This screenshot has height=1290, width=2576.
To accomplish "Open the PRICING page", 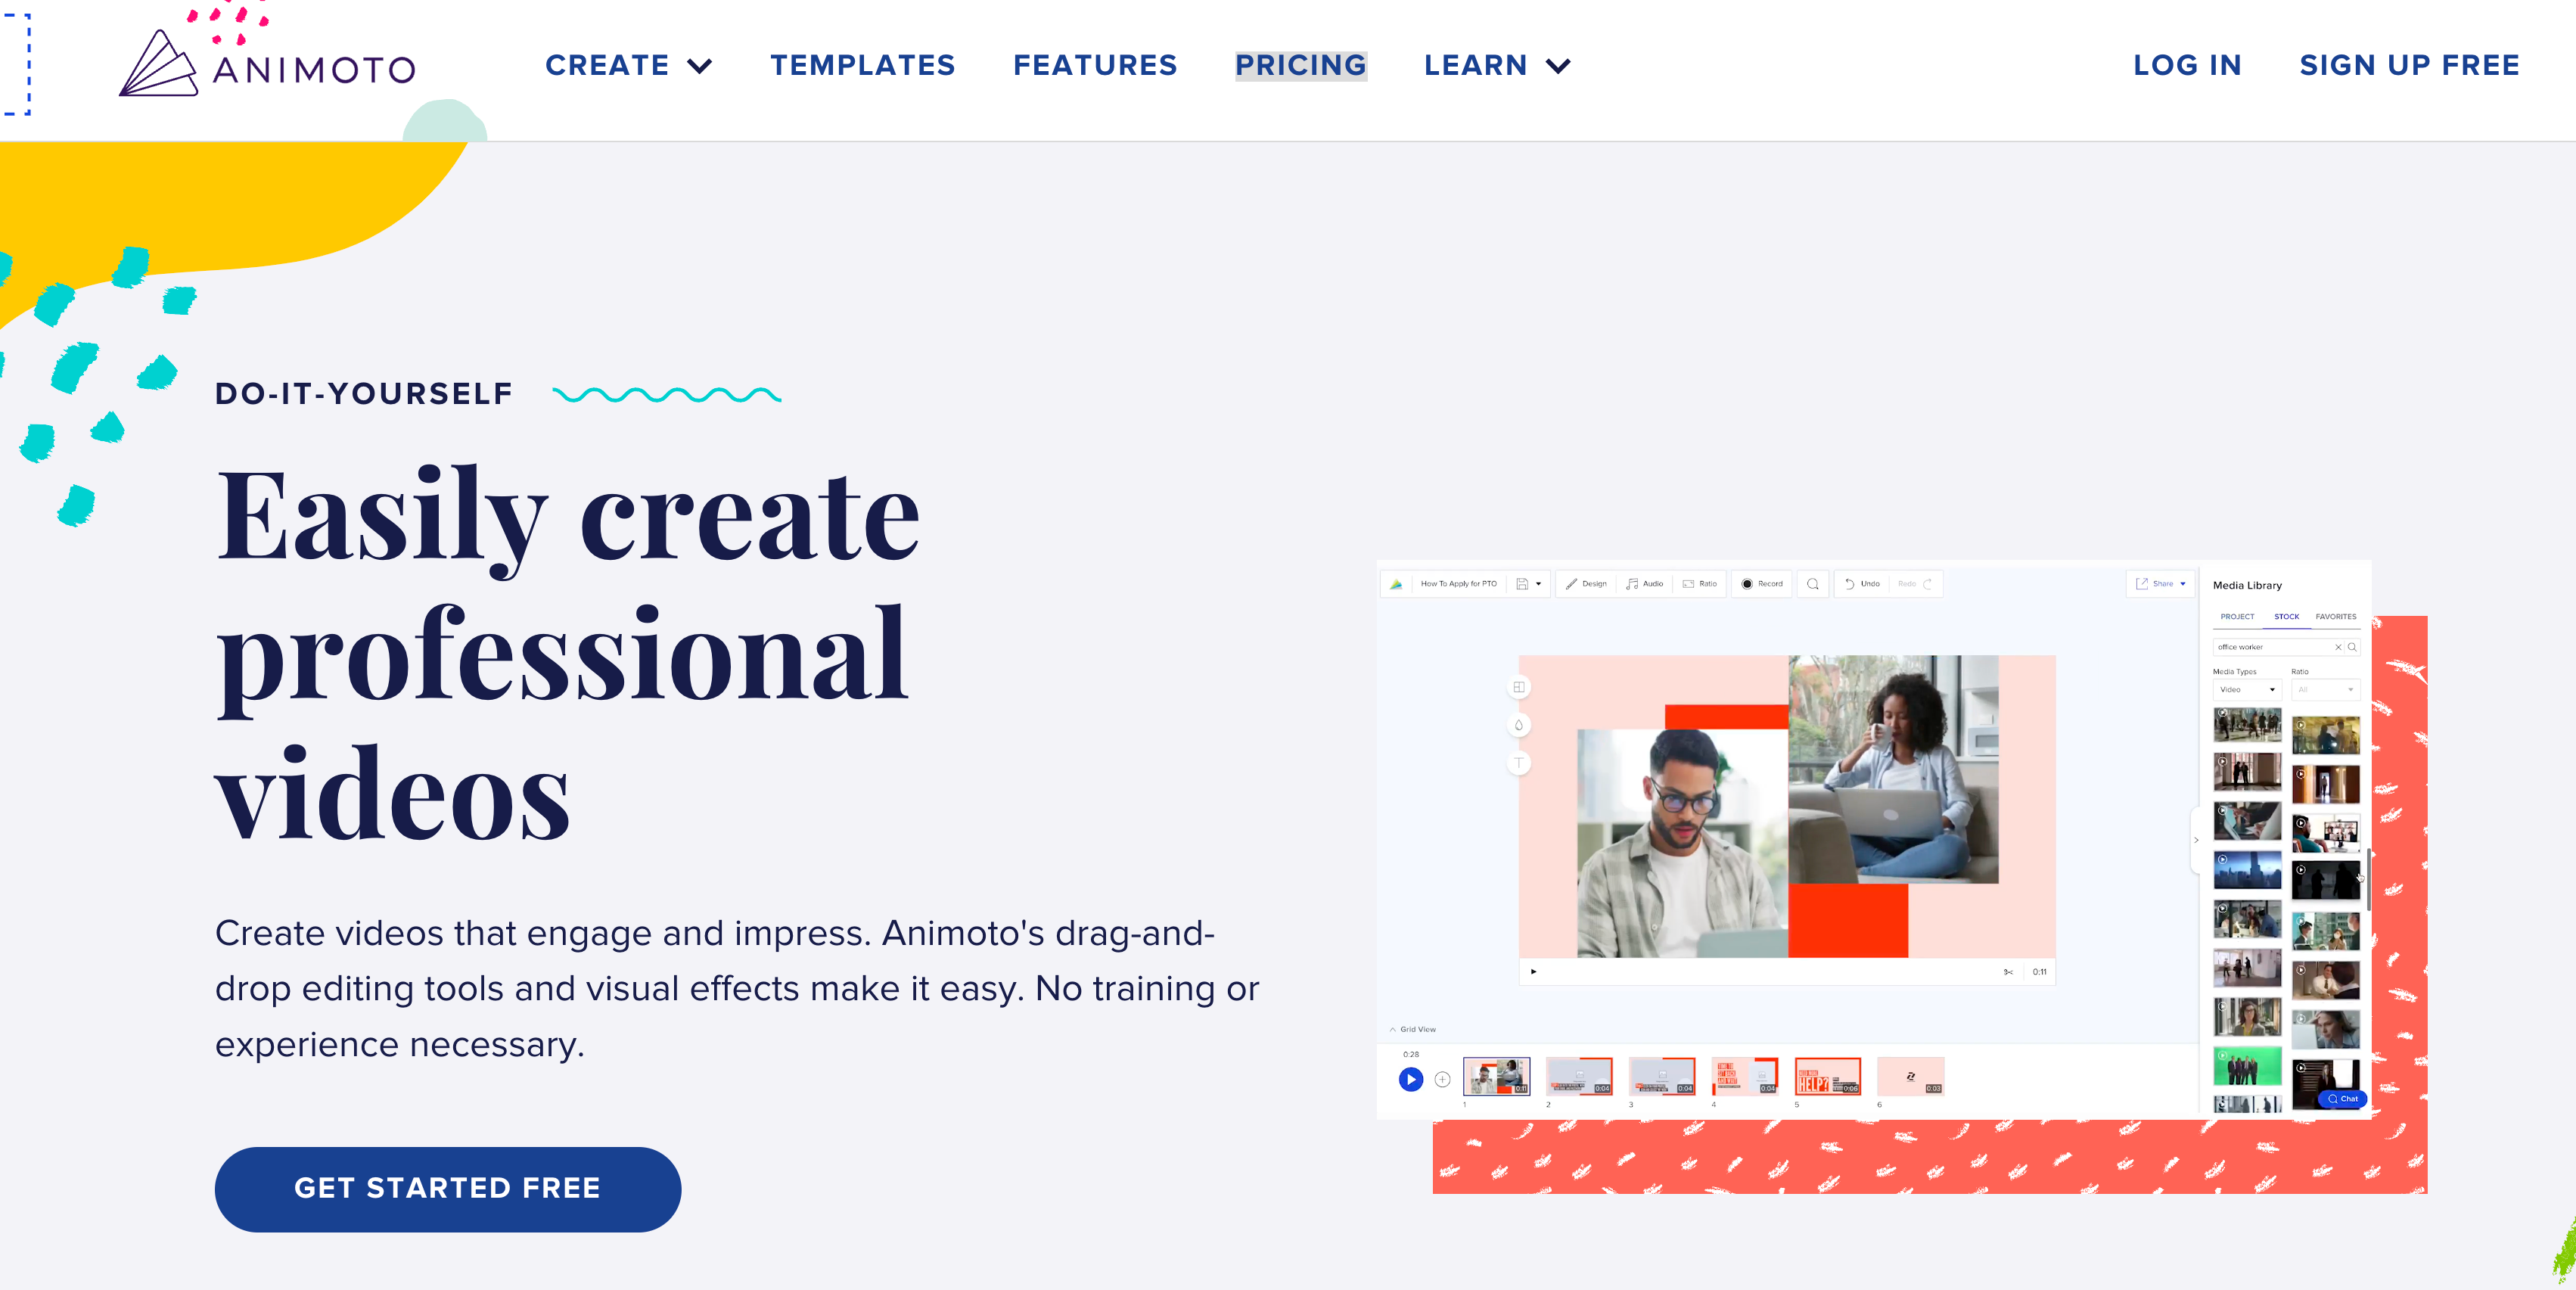I will [1300, 65].
